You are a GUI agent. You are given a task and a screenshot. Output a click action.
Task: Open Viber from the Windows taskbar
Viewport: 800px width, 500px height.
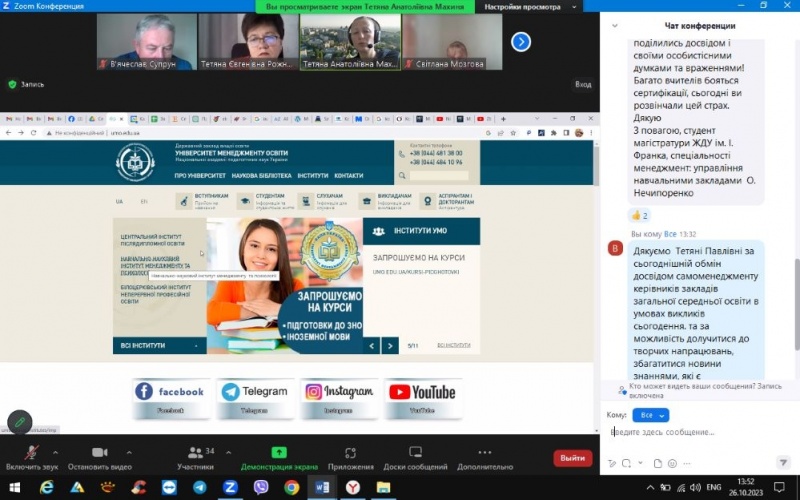coord(261,487)
